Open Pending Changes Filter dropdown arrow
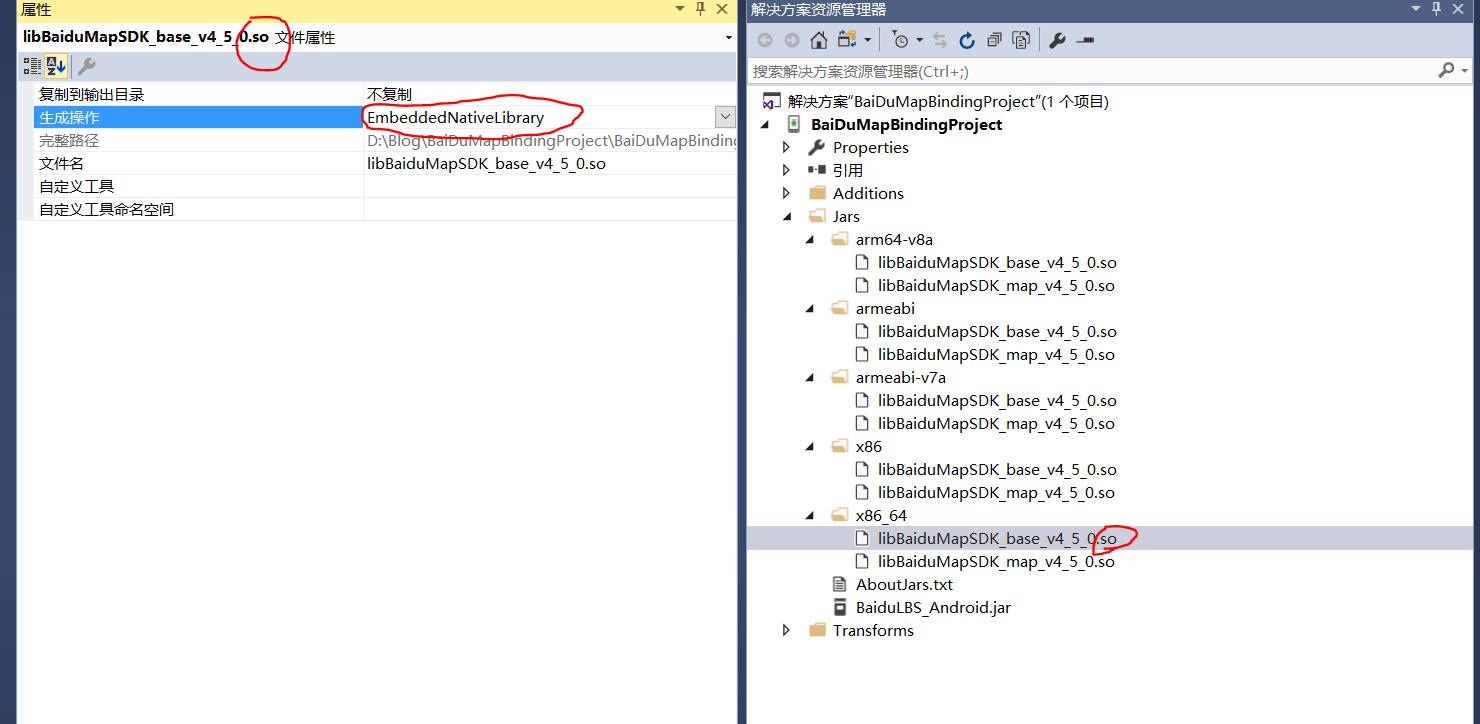 point(919,40)
